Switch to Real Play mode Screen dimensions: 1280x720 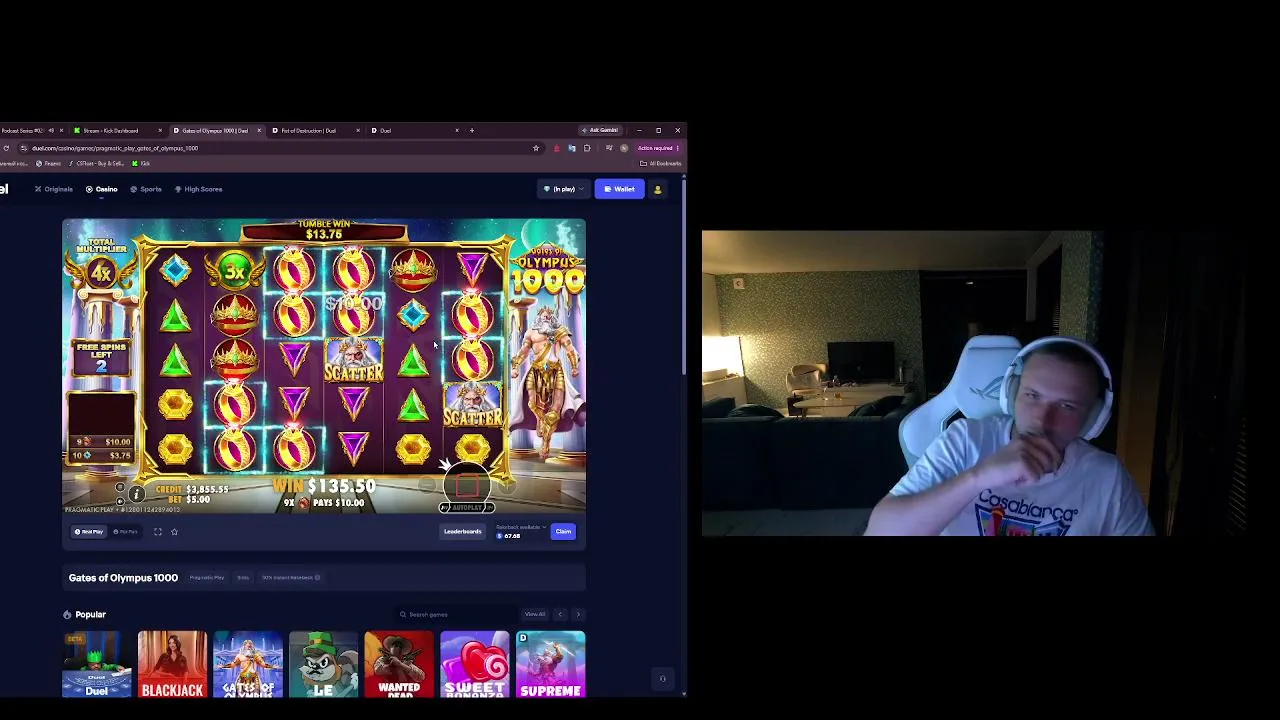[89, 532]
